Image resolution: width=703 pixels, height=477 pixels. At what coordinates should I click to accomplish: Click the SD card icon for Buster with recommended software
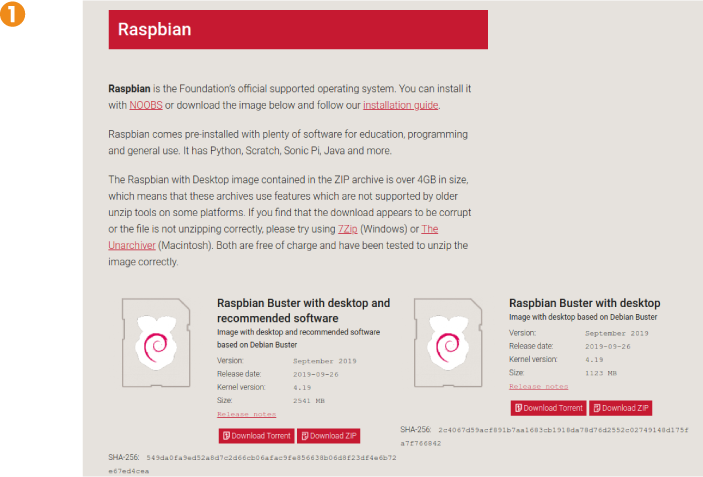pos(155,342)
